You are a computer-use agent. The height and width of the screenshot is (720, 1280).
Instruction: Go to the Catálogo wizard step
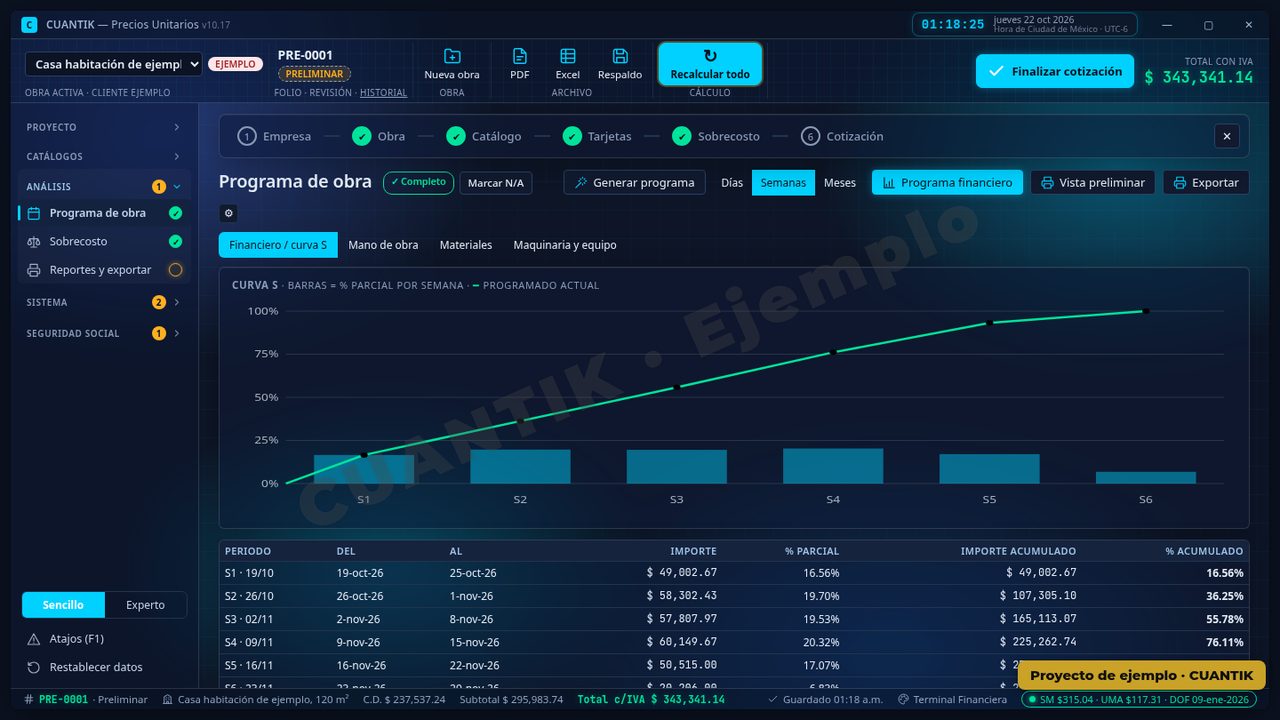click(484, 136)
